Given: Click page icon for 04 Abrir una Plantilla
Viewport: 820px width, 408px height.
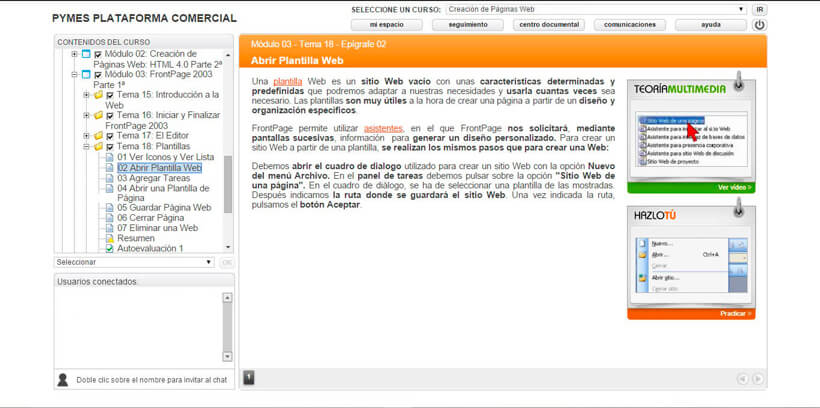Looking at the screenshot, I should click(109, 188).
